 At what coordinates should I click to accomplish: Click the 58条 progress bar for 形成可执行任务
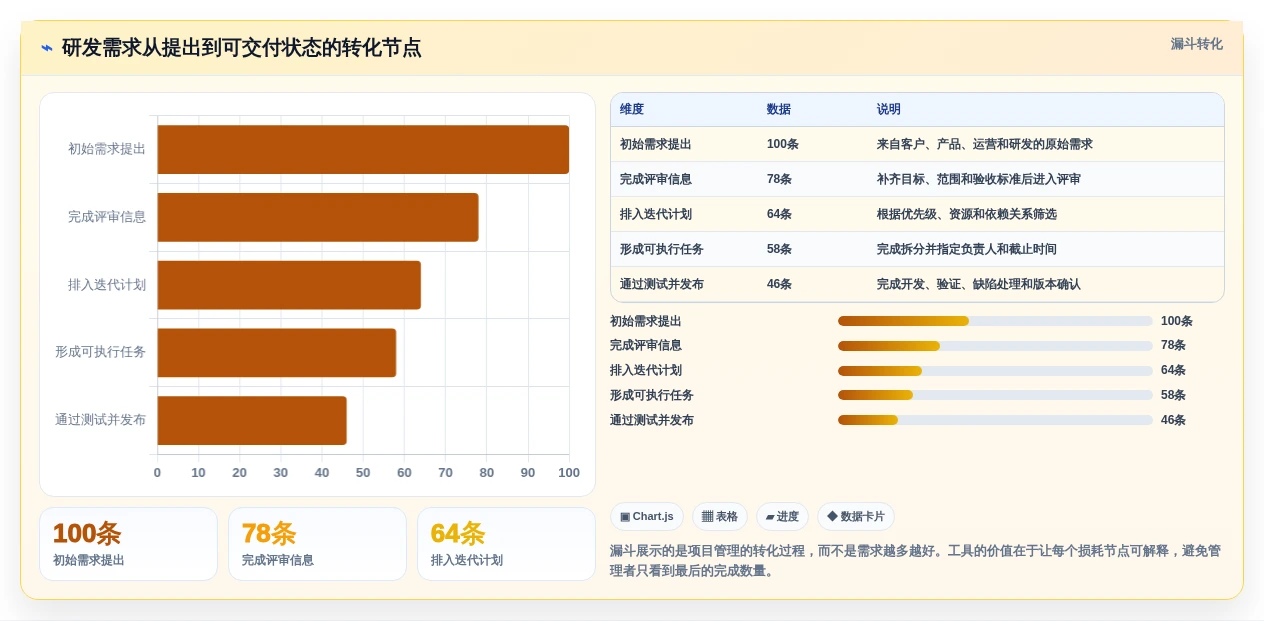995,395
